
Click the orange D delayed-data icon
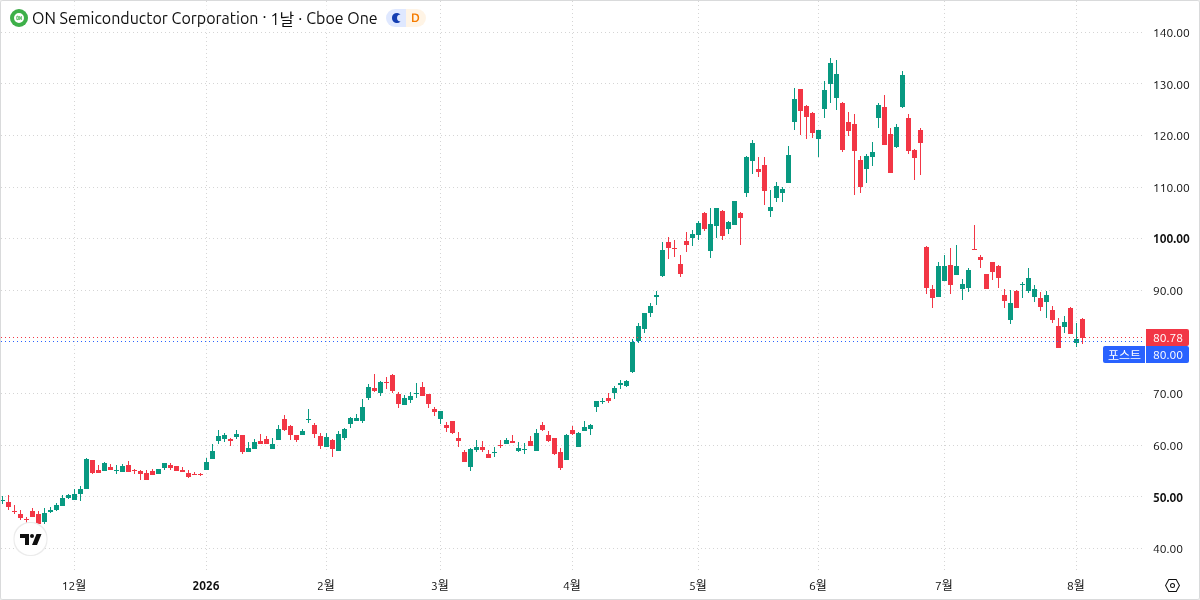[415, 18]
